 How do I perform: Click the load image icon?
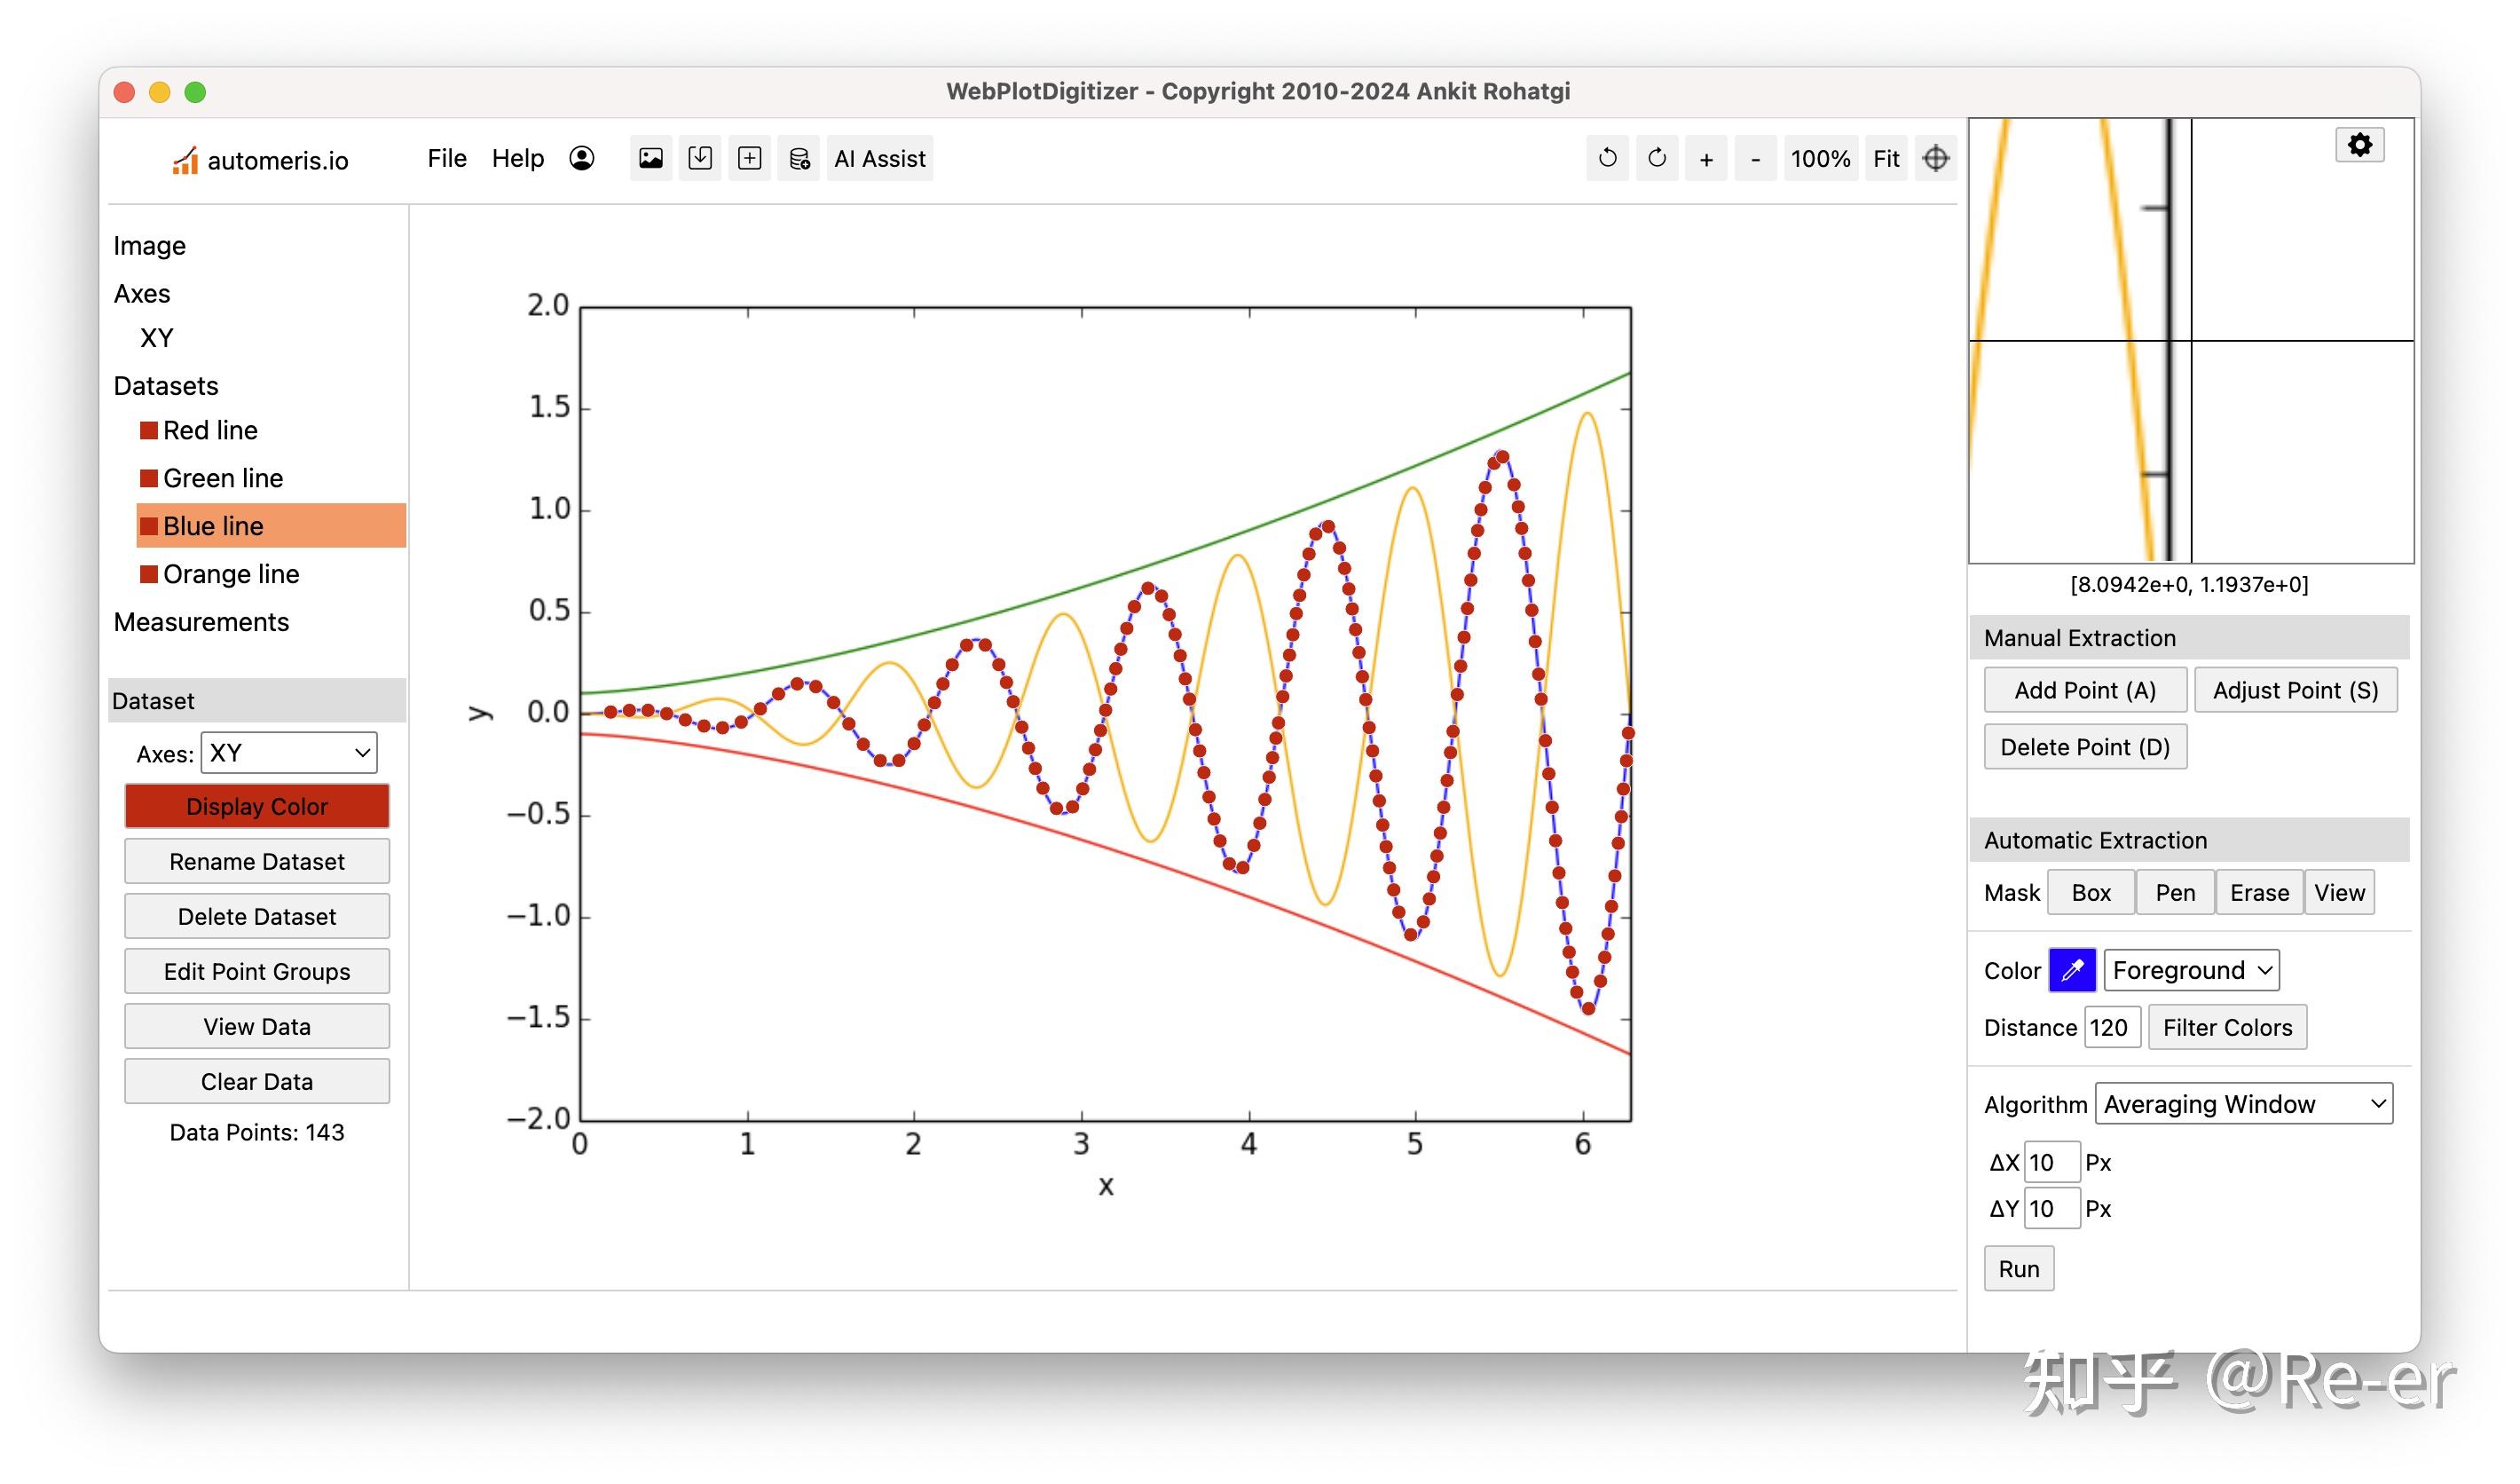[x=651, y=158]
